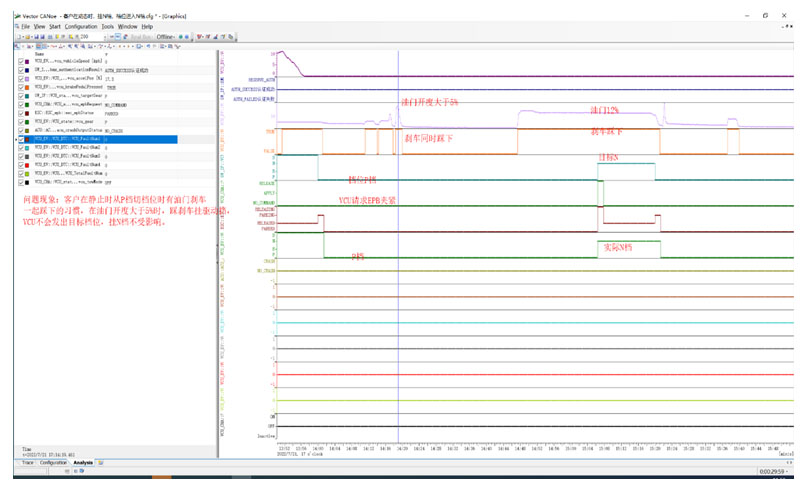
Task: Click the small icon right of the Analysis tab
Action: tap(98, 463)
